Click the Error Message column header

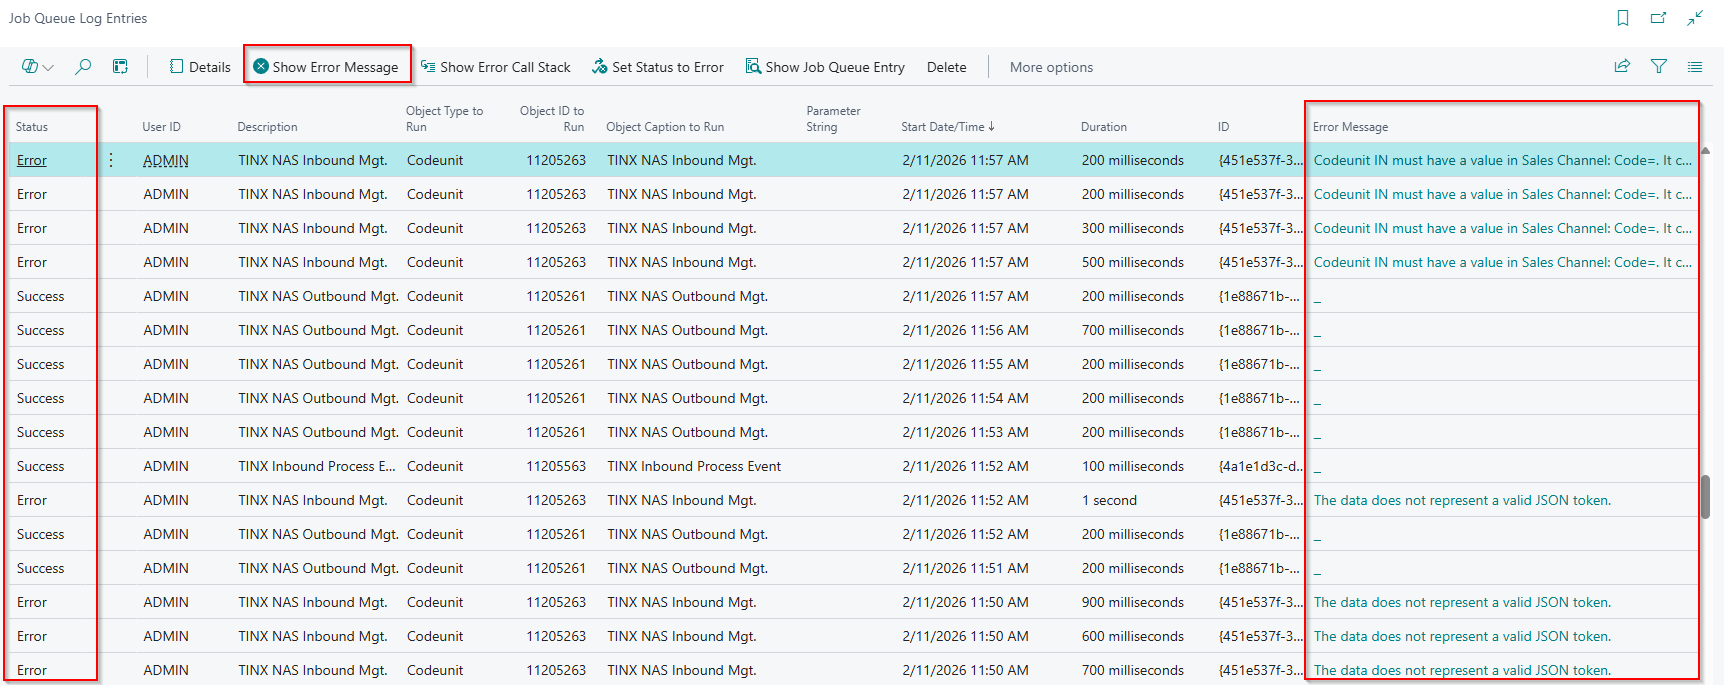click(x=1350, y=127)
